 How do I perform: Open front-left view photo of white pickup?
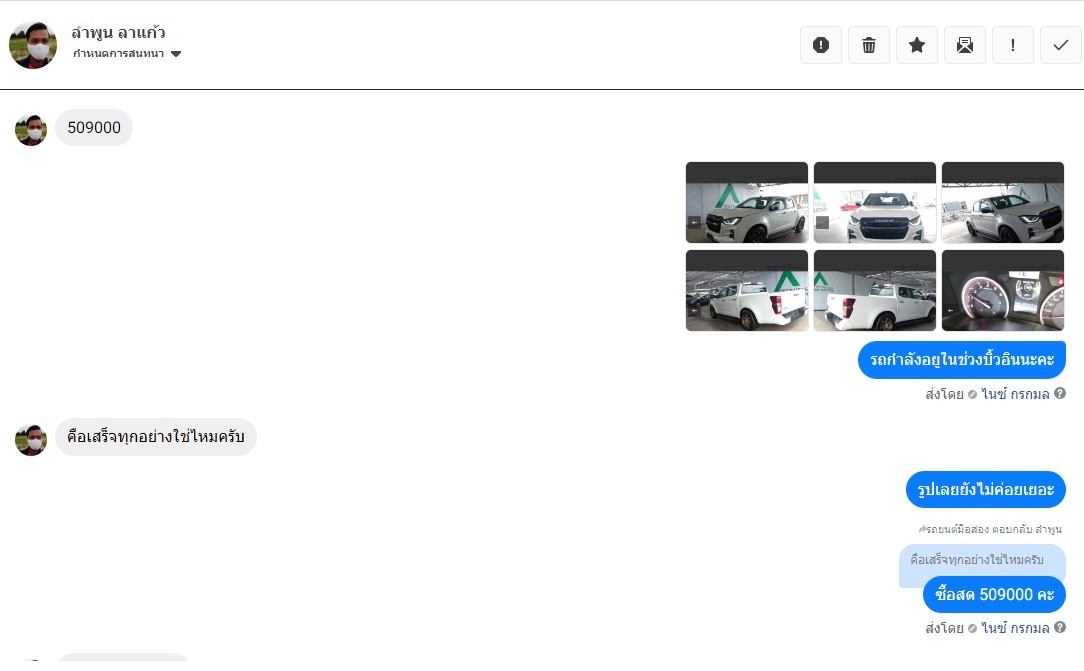[747, 202]
